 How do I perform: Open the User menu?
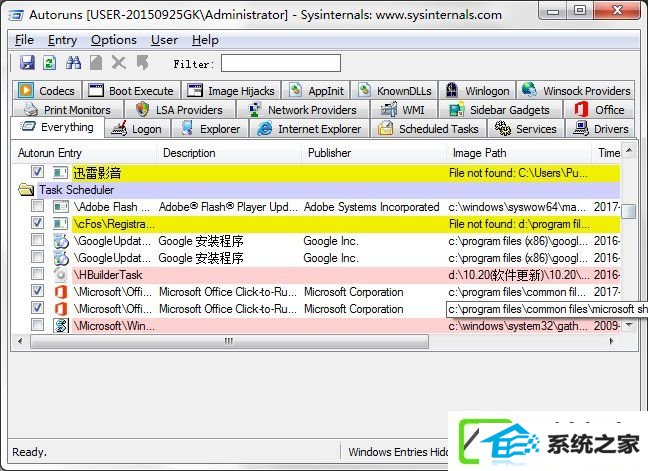click(164, 40)
